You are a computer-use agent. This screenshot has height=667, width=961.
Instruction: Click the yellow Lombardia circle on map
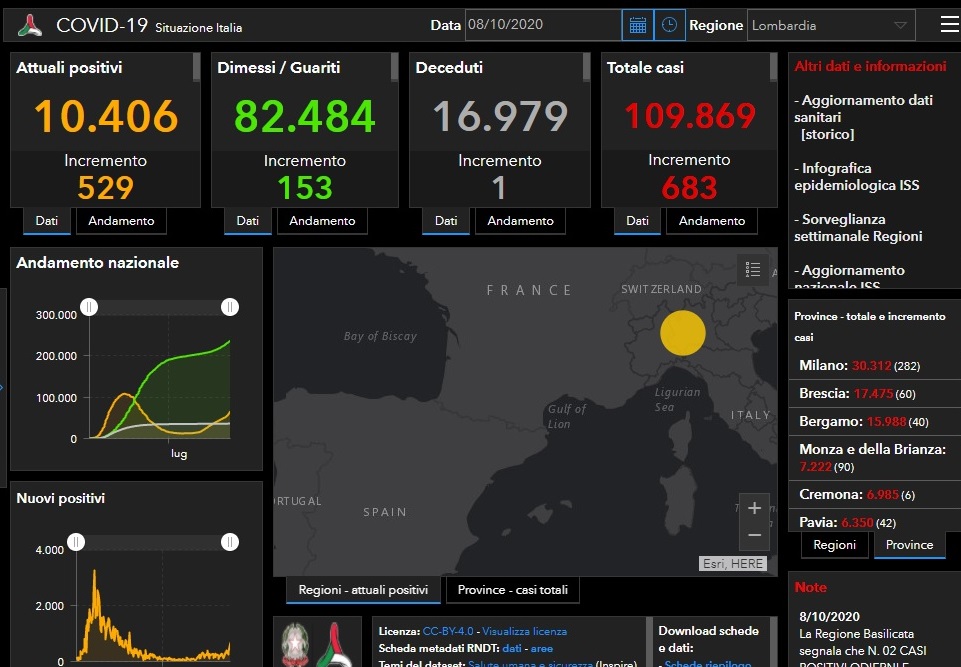point(683,332)
